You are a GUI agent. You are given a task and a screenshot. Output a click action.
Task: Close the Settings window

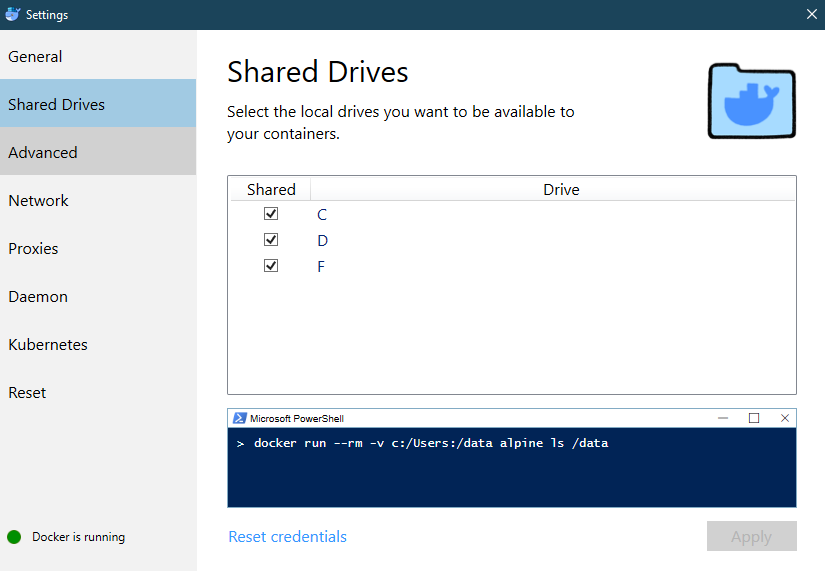(812, 14)
